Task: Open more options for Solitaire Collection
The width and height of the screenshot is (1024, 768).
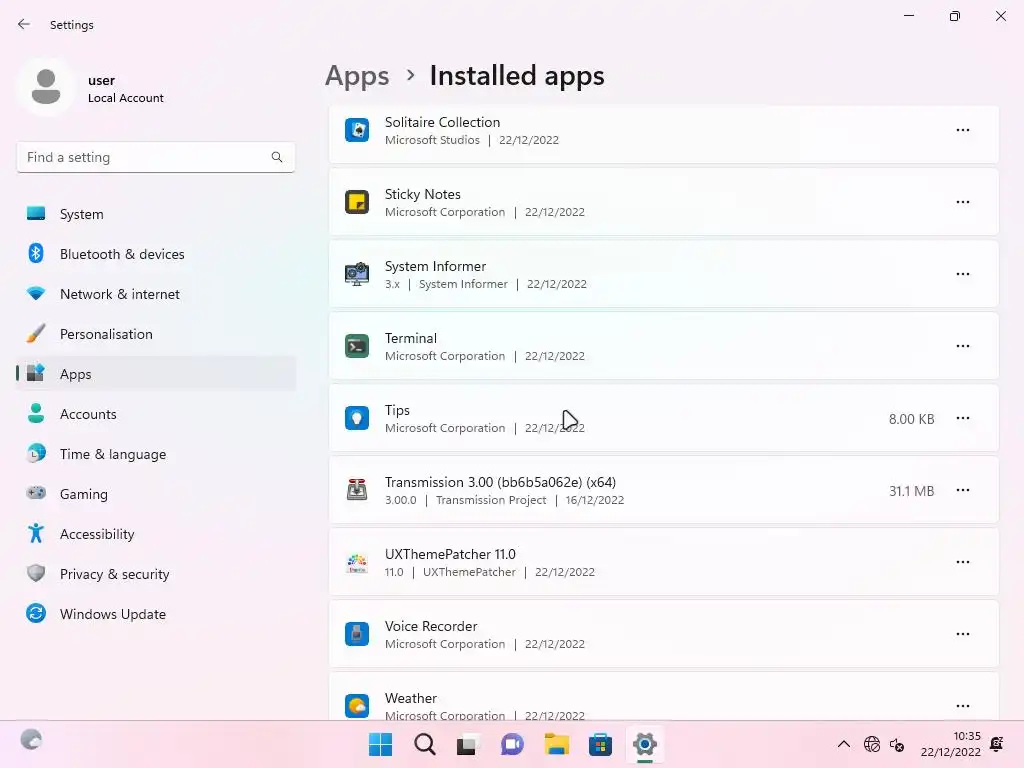Action: click(x=963, y=130)
